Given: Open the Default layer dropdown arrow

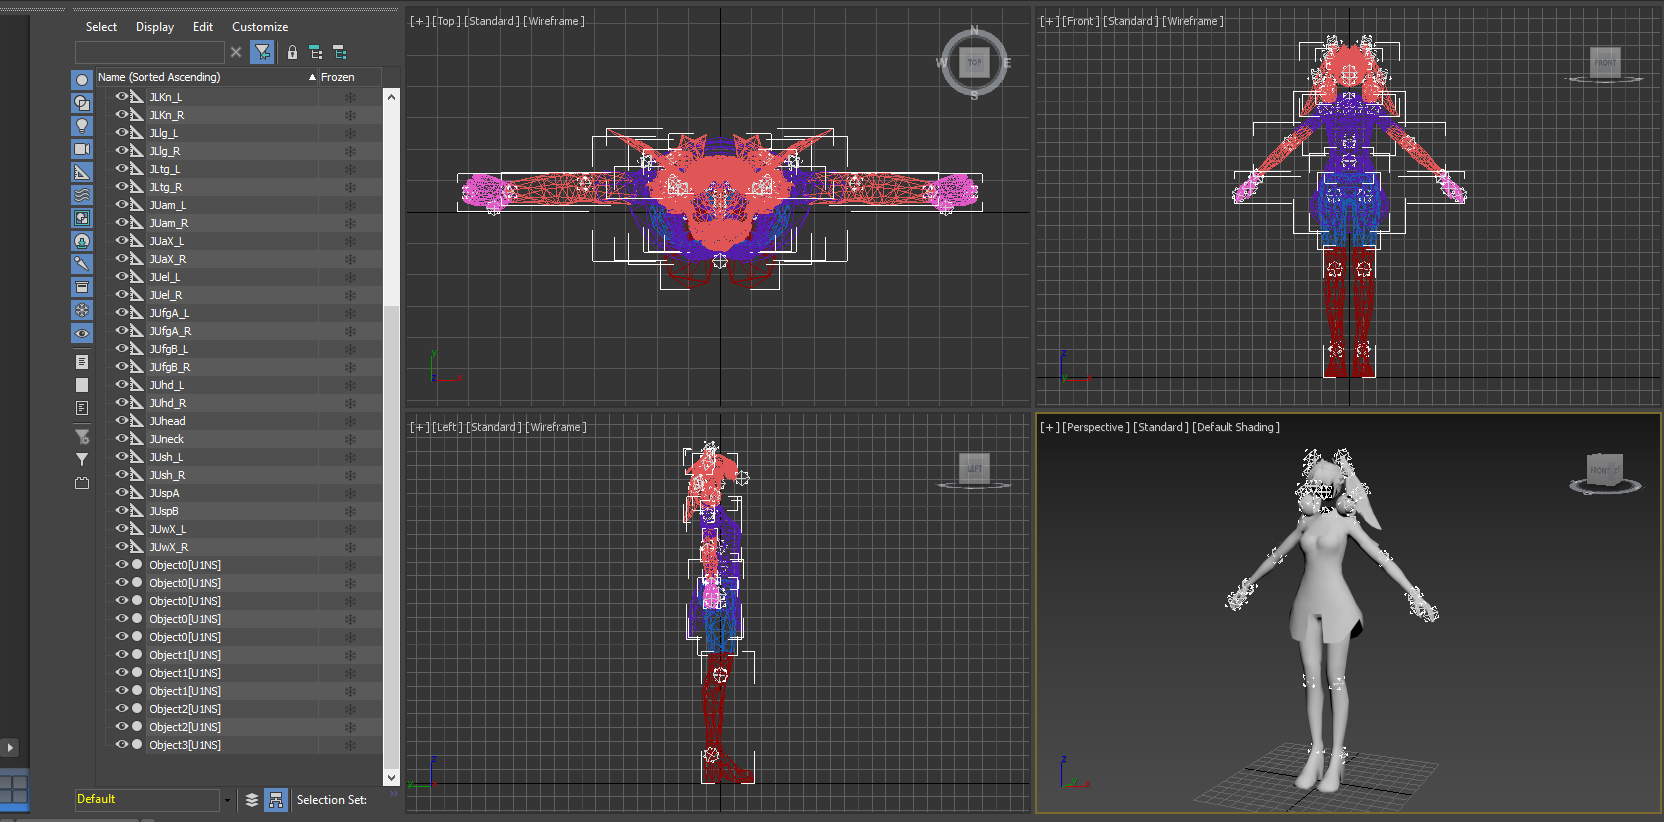Looking at the screenshot, I should (227, 800).
